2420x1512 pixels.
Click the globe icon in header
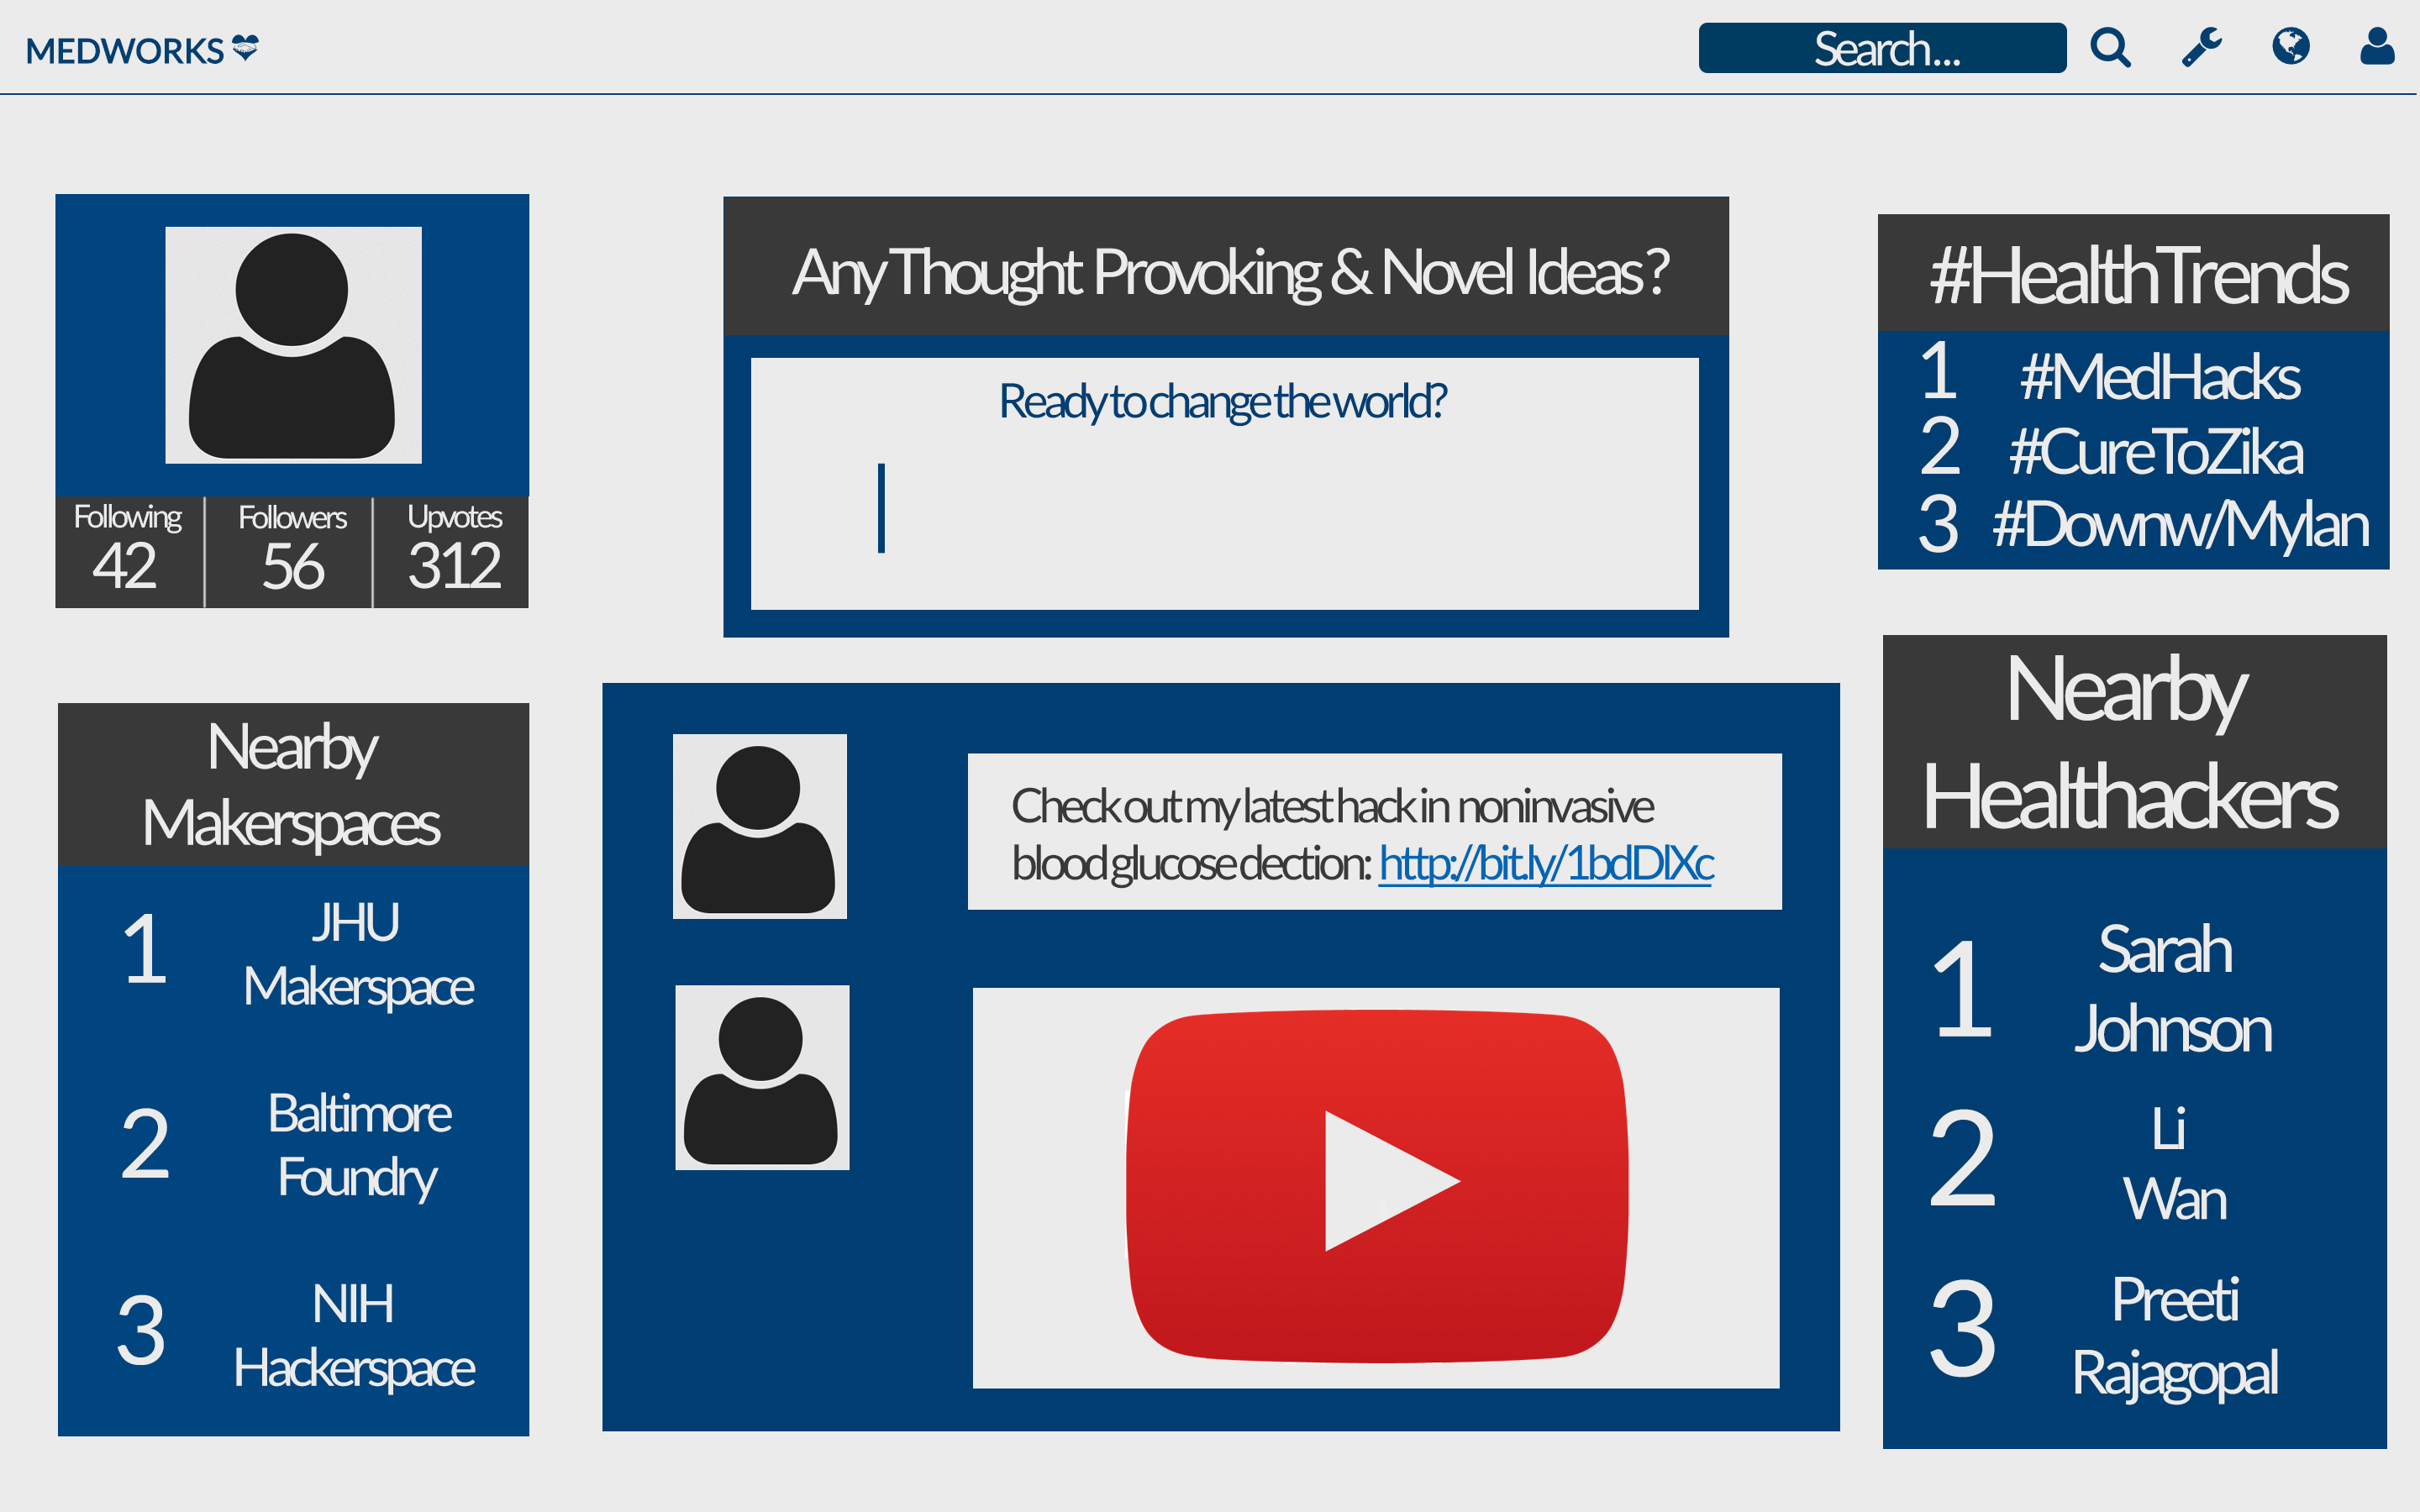point(2290,46)
